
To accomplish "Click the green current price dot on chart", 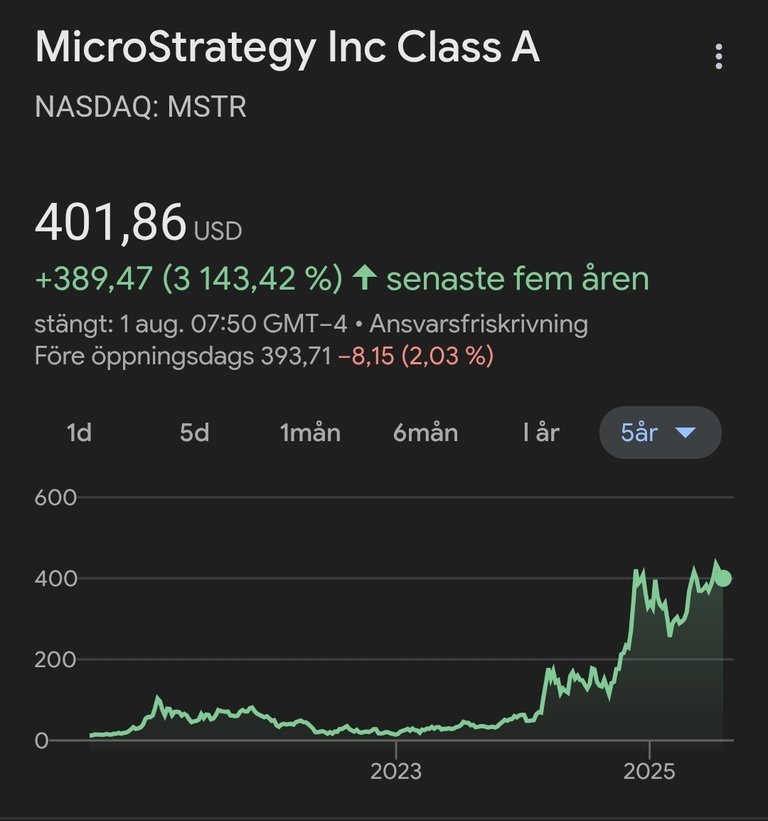I will [723, 578].
